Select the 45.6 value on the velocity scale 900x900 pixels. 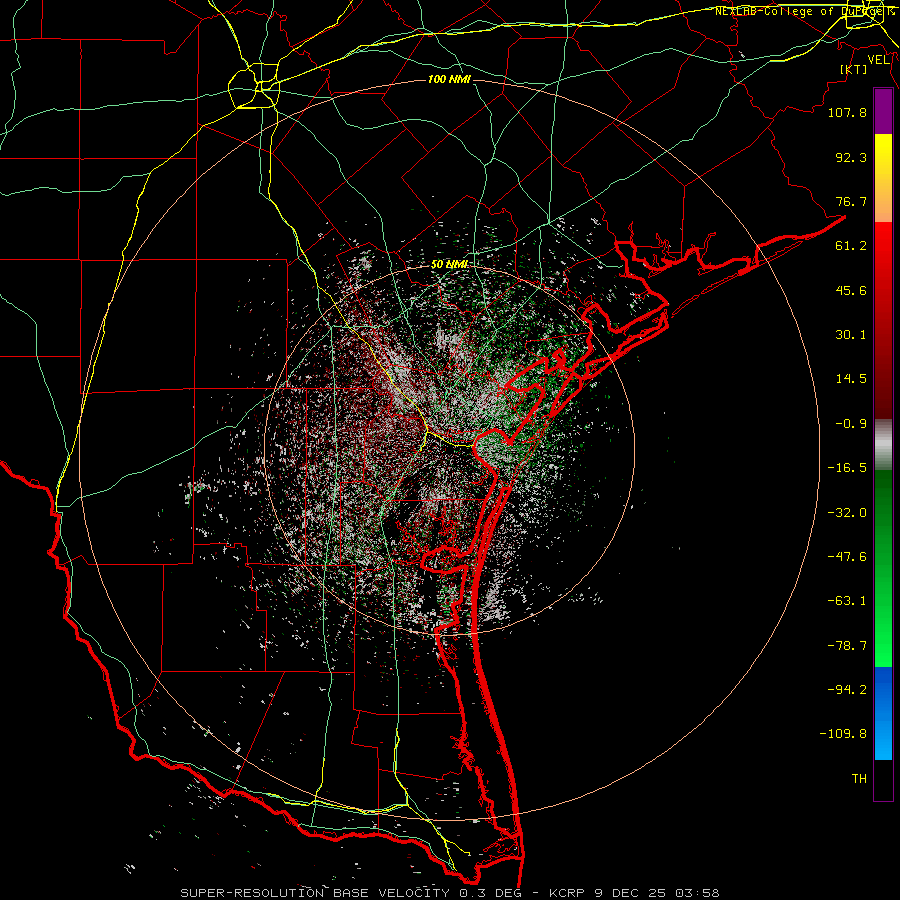851,290
